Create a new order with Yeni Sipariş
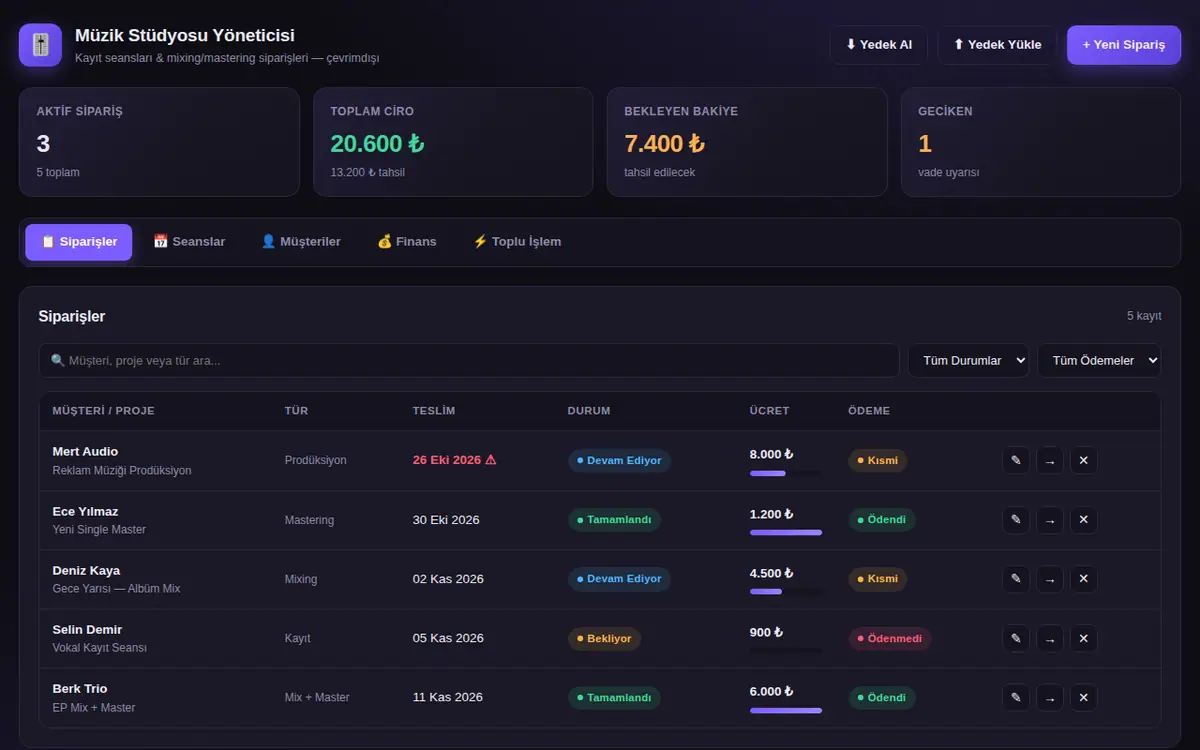This screenshot has width=1200, height=750. 1124,45
